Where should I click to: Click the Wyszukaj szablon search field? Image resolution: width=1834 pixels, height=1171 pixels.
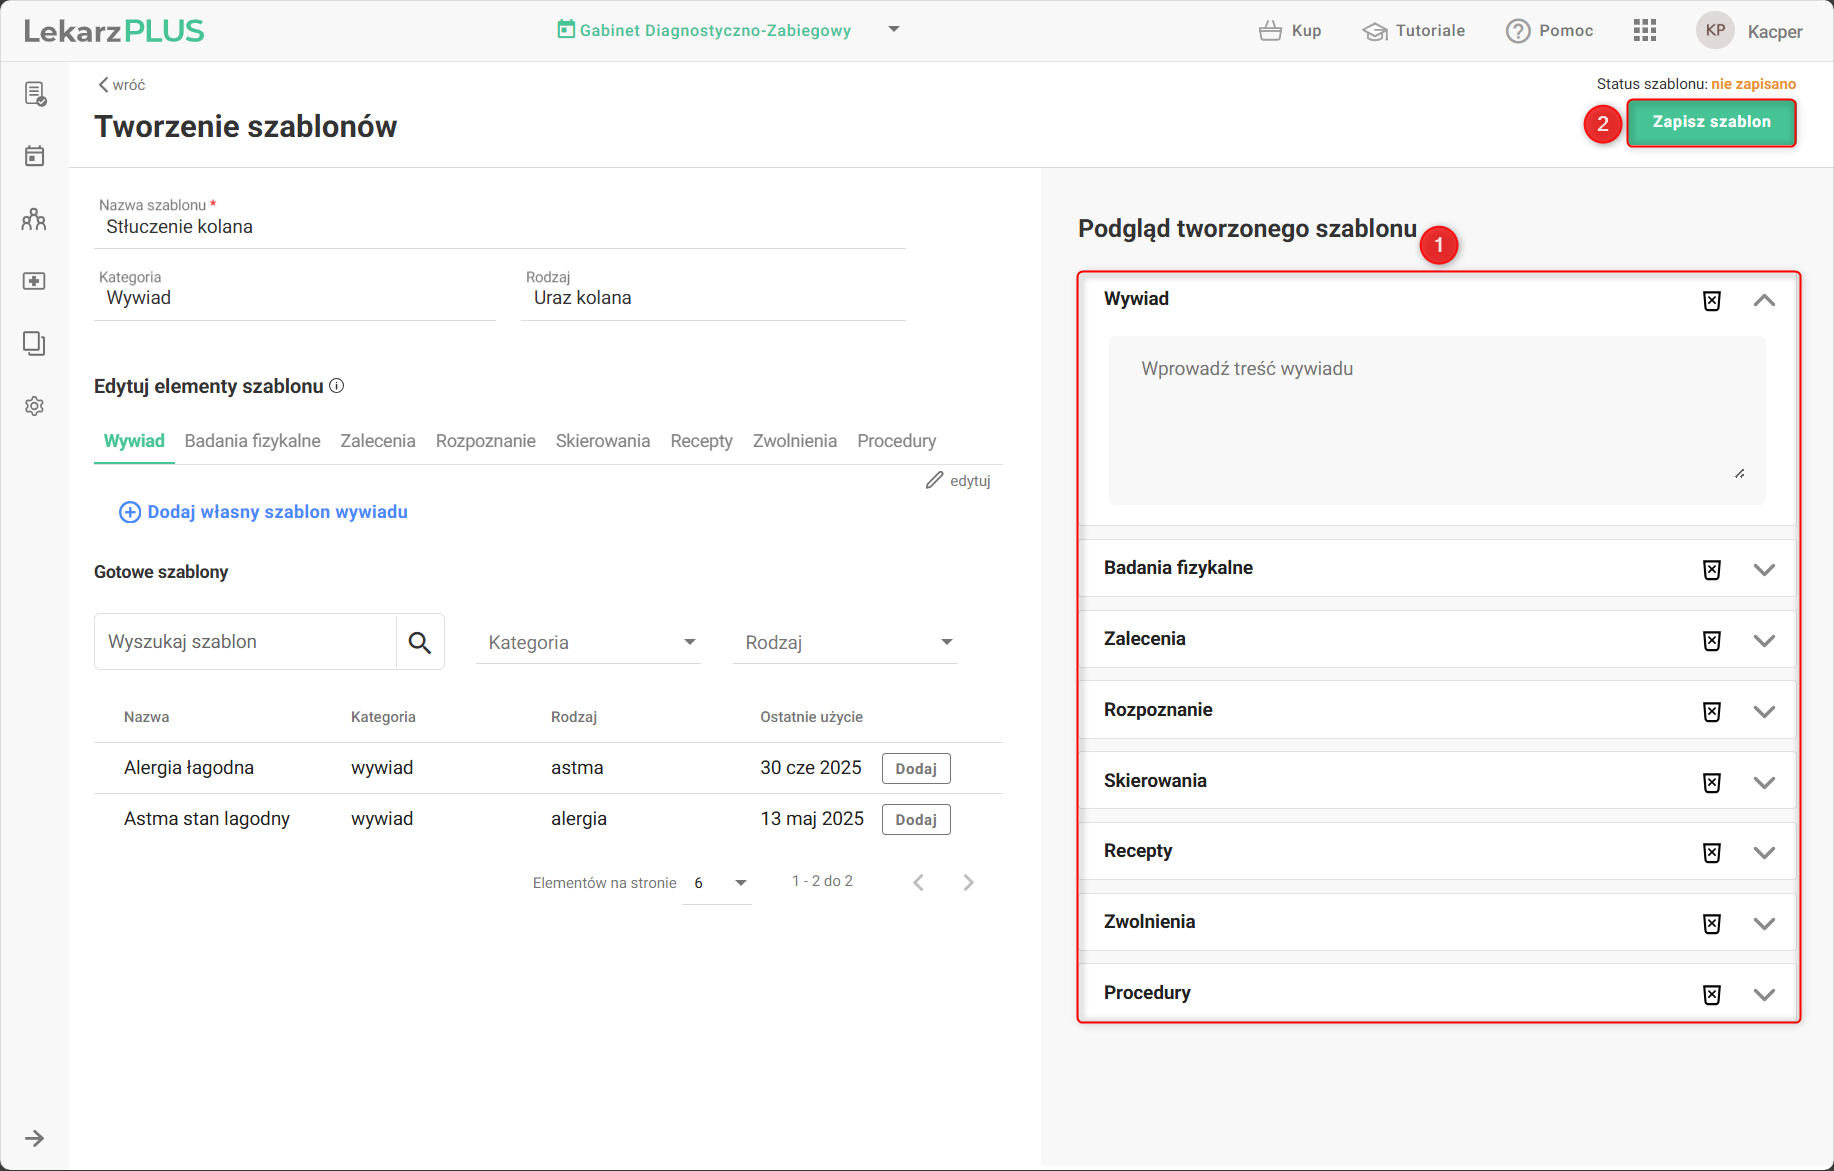[x=245, y=642]
